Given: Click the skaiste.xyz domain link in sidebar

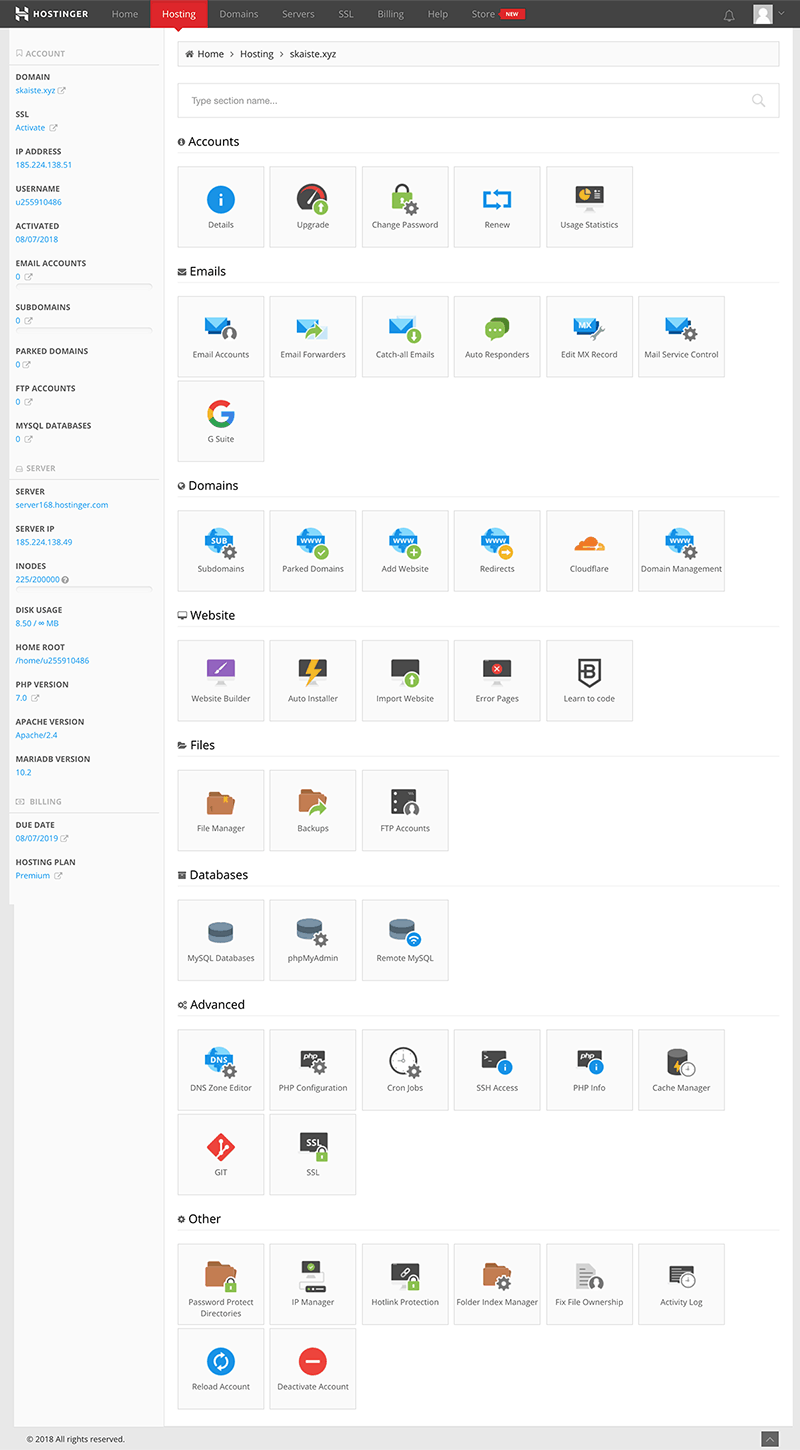Looking at the screenshot, I should point(36,90).
